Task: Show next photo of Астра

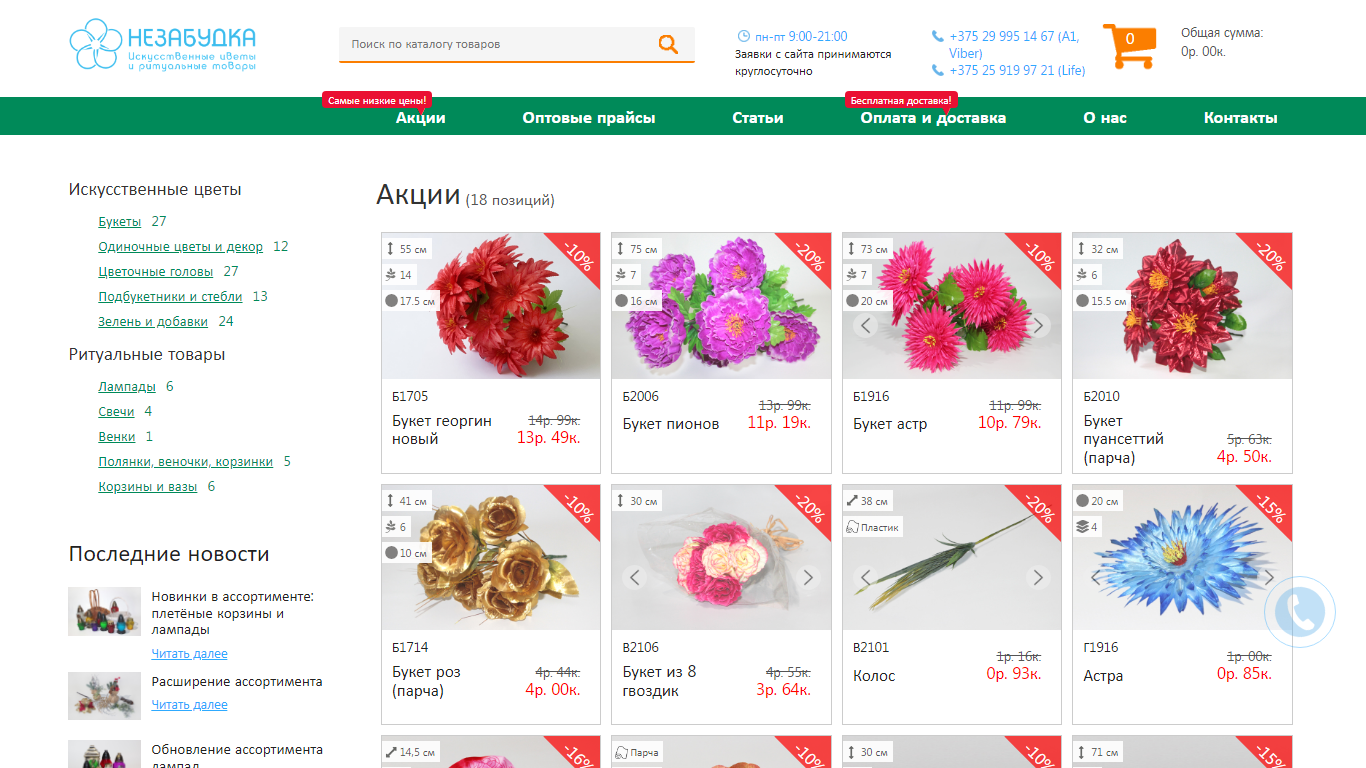Action: [1268, 577]
